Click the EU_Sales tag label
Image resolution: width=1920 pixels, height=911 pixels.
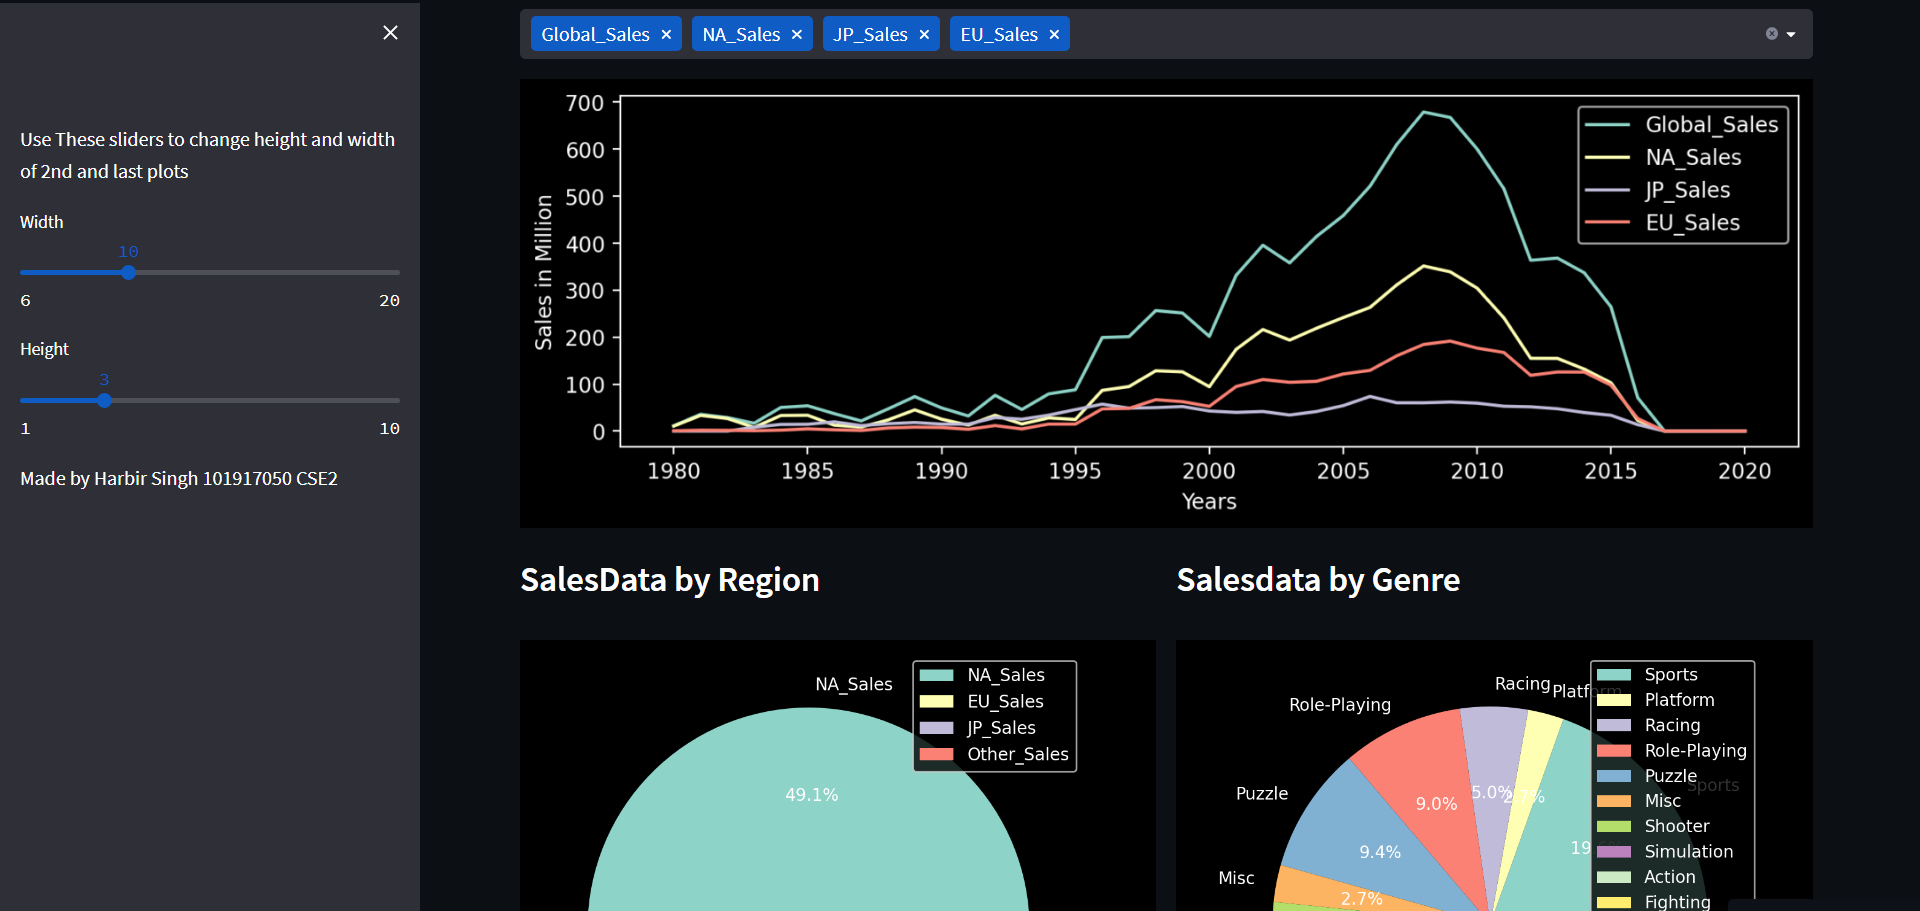click(x=999, y=35)
